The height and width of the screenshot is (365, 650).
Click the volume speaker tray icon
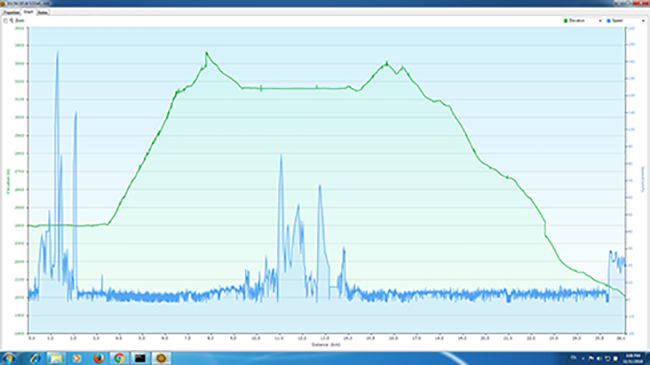(x=599, y=358)
